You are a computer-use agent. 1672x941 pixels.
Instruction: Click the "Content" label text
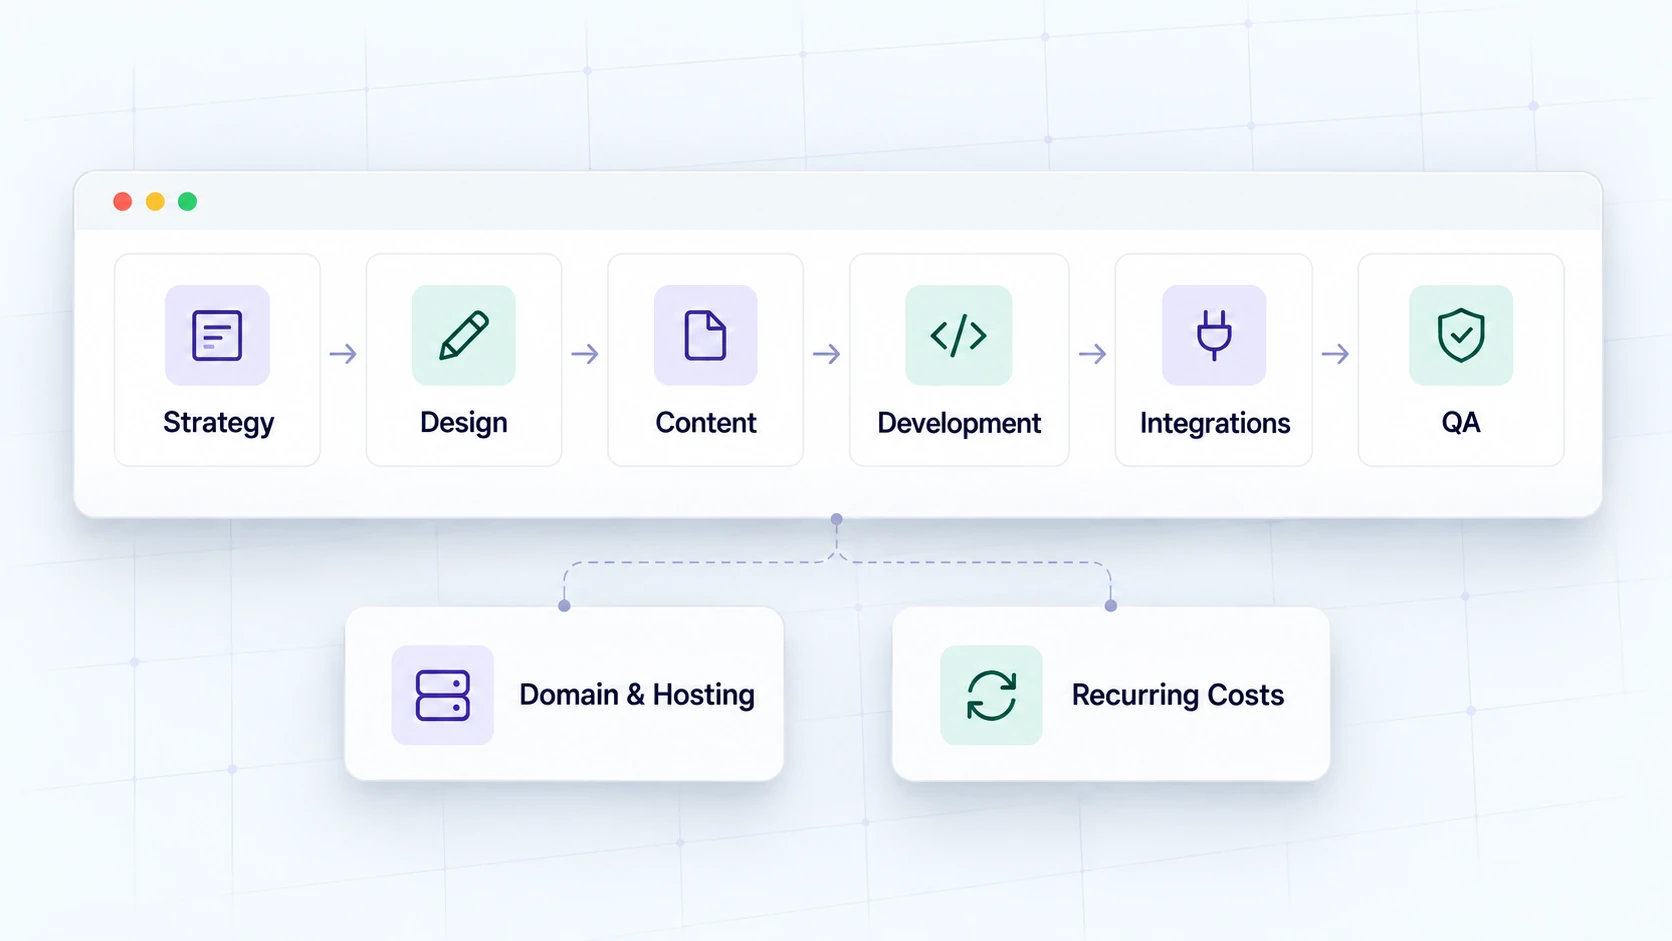tap(706, 423)
